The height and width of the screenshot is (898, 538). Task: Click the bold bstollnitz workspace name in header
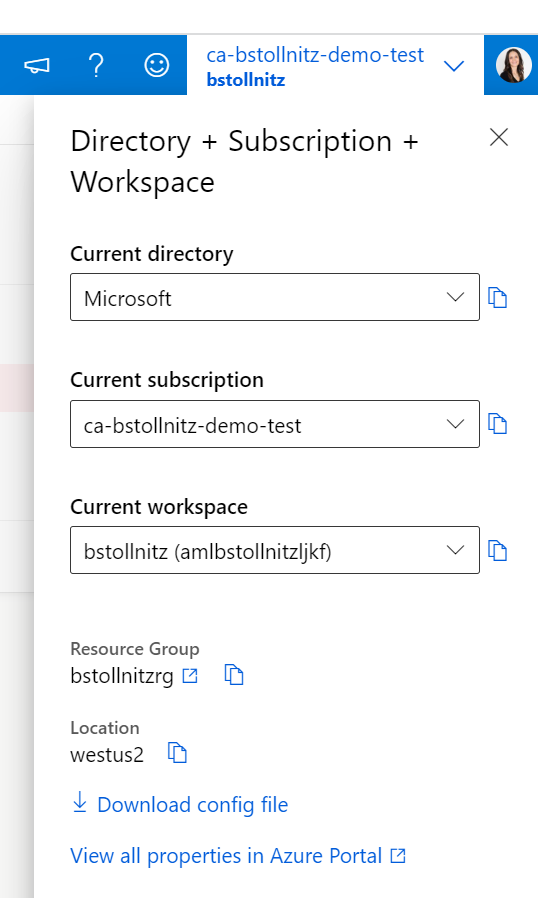pyautogui.click(x=246, y=80)
